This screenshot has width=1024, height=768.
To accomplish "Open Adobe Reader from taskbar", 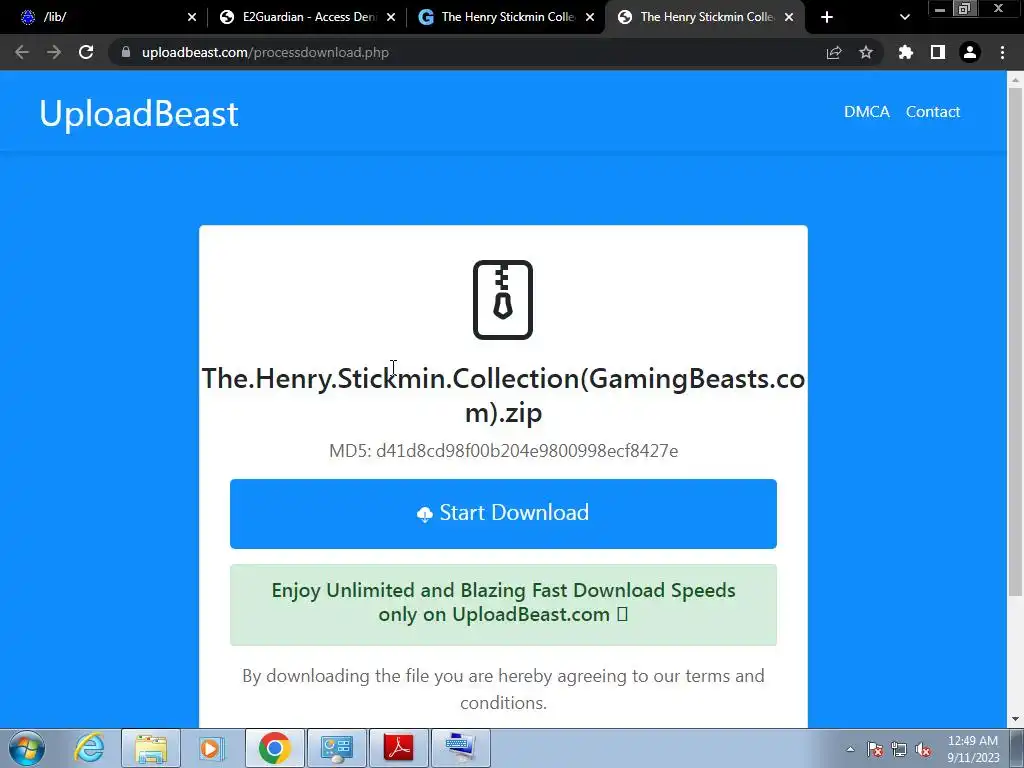I will pos(399,748).
